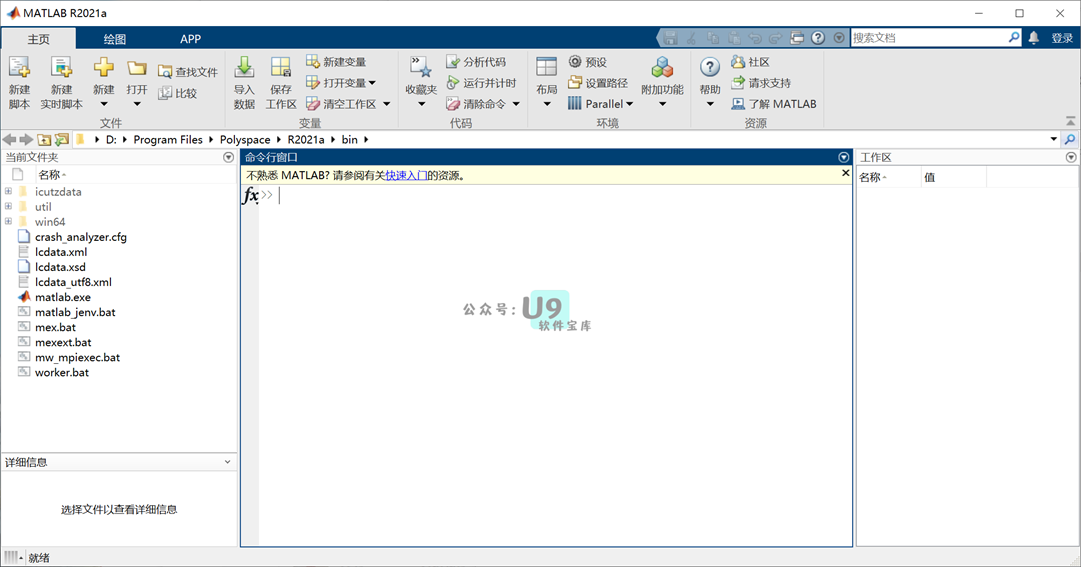1081x567 pixels.
Task: Click 设置路径 in the ribbon
Action: [598, 83]
